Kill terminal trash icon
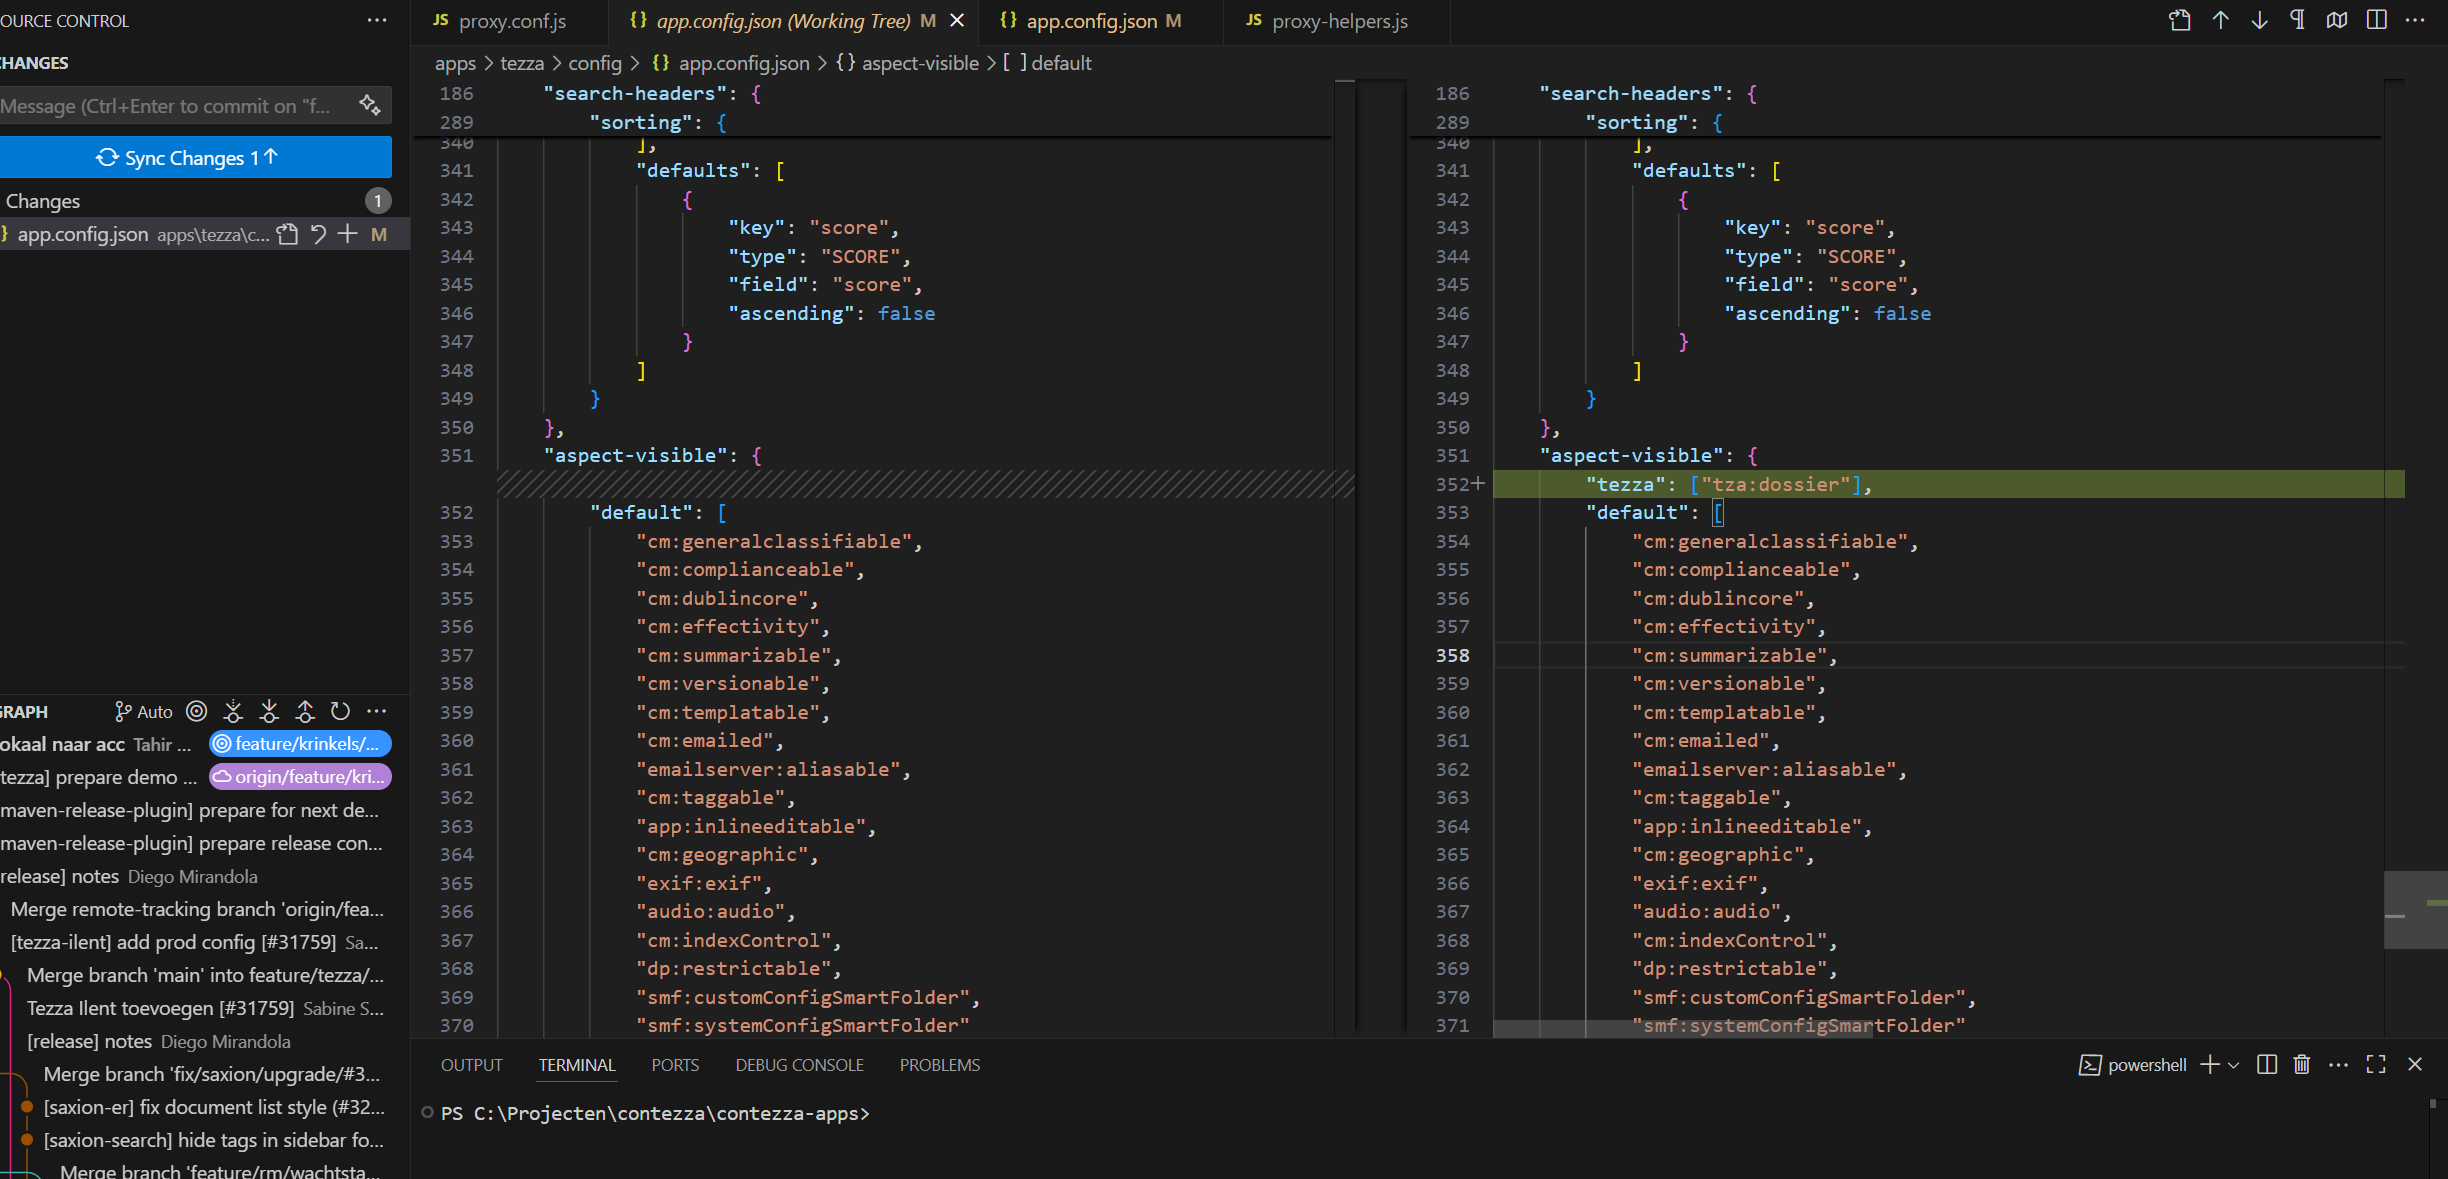This screenshot has height=1179, width=2448. click(2301, 1064)
